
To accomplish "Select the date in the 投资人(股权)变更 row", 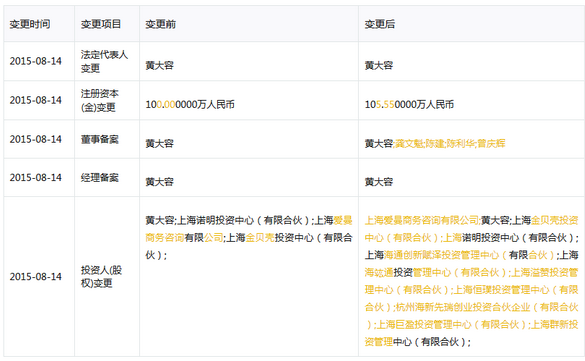I will click(x=35, y=277).
